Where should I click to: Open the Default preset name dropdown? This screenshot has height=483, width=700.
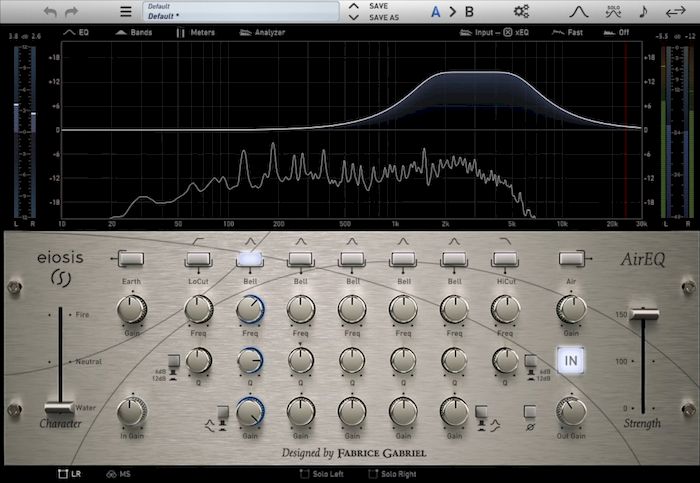(240, 12)
